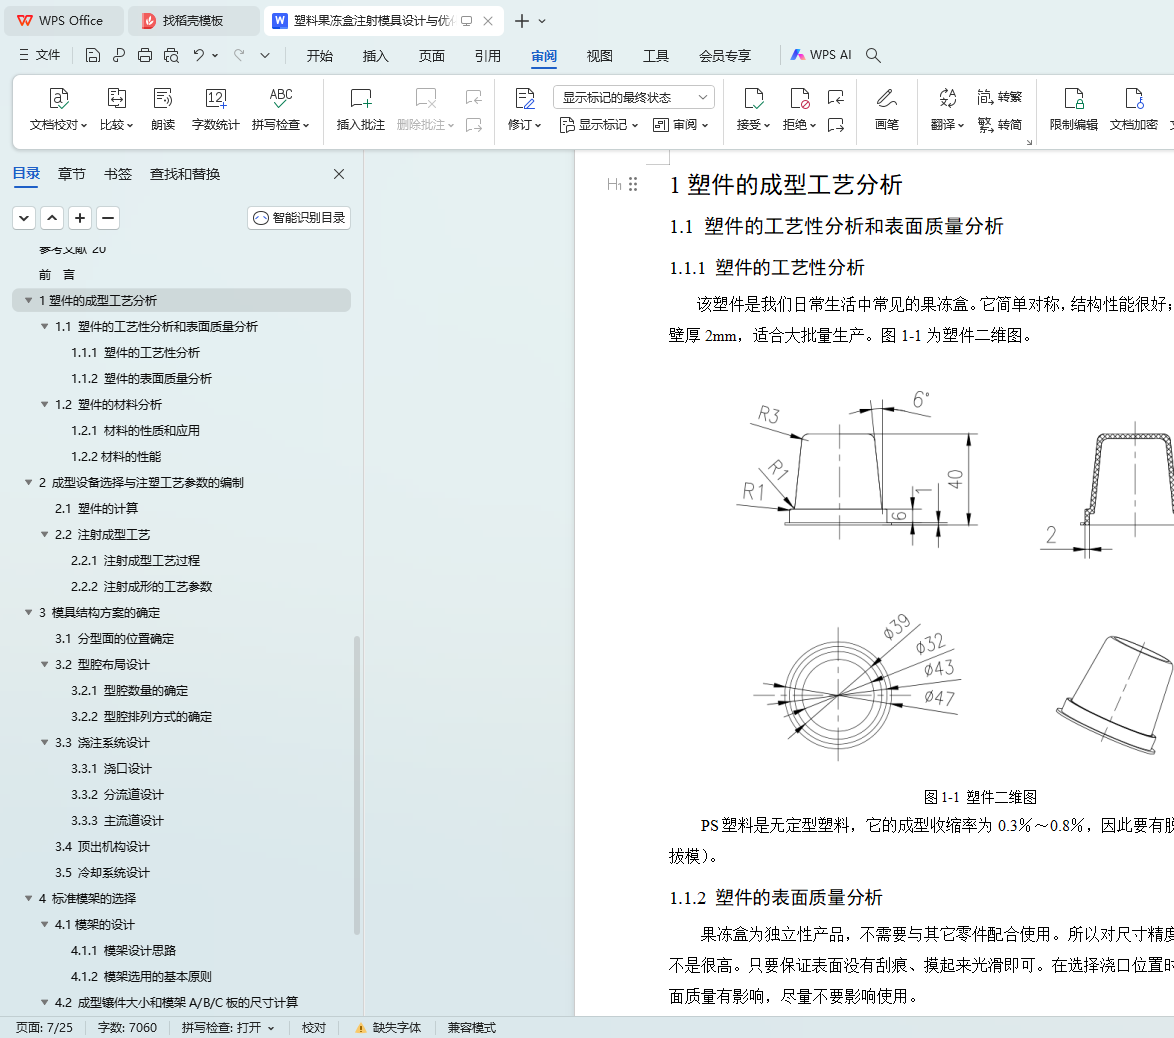The height and width of the screenshot is (1038, 1174).
Task: Open Restrict Editing (限制编辑)
Action: 1074,109
